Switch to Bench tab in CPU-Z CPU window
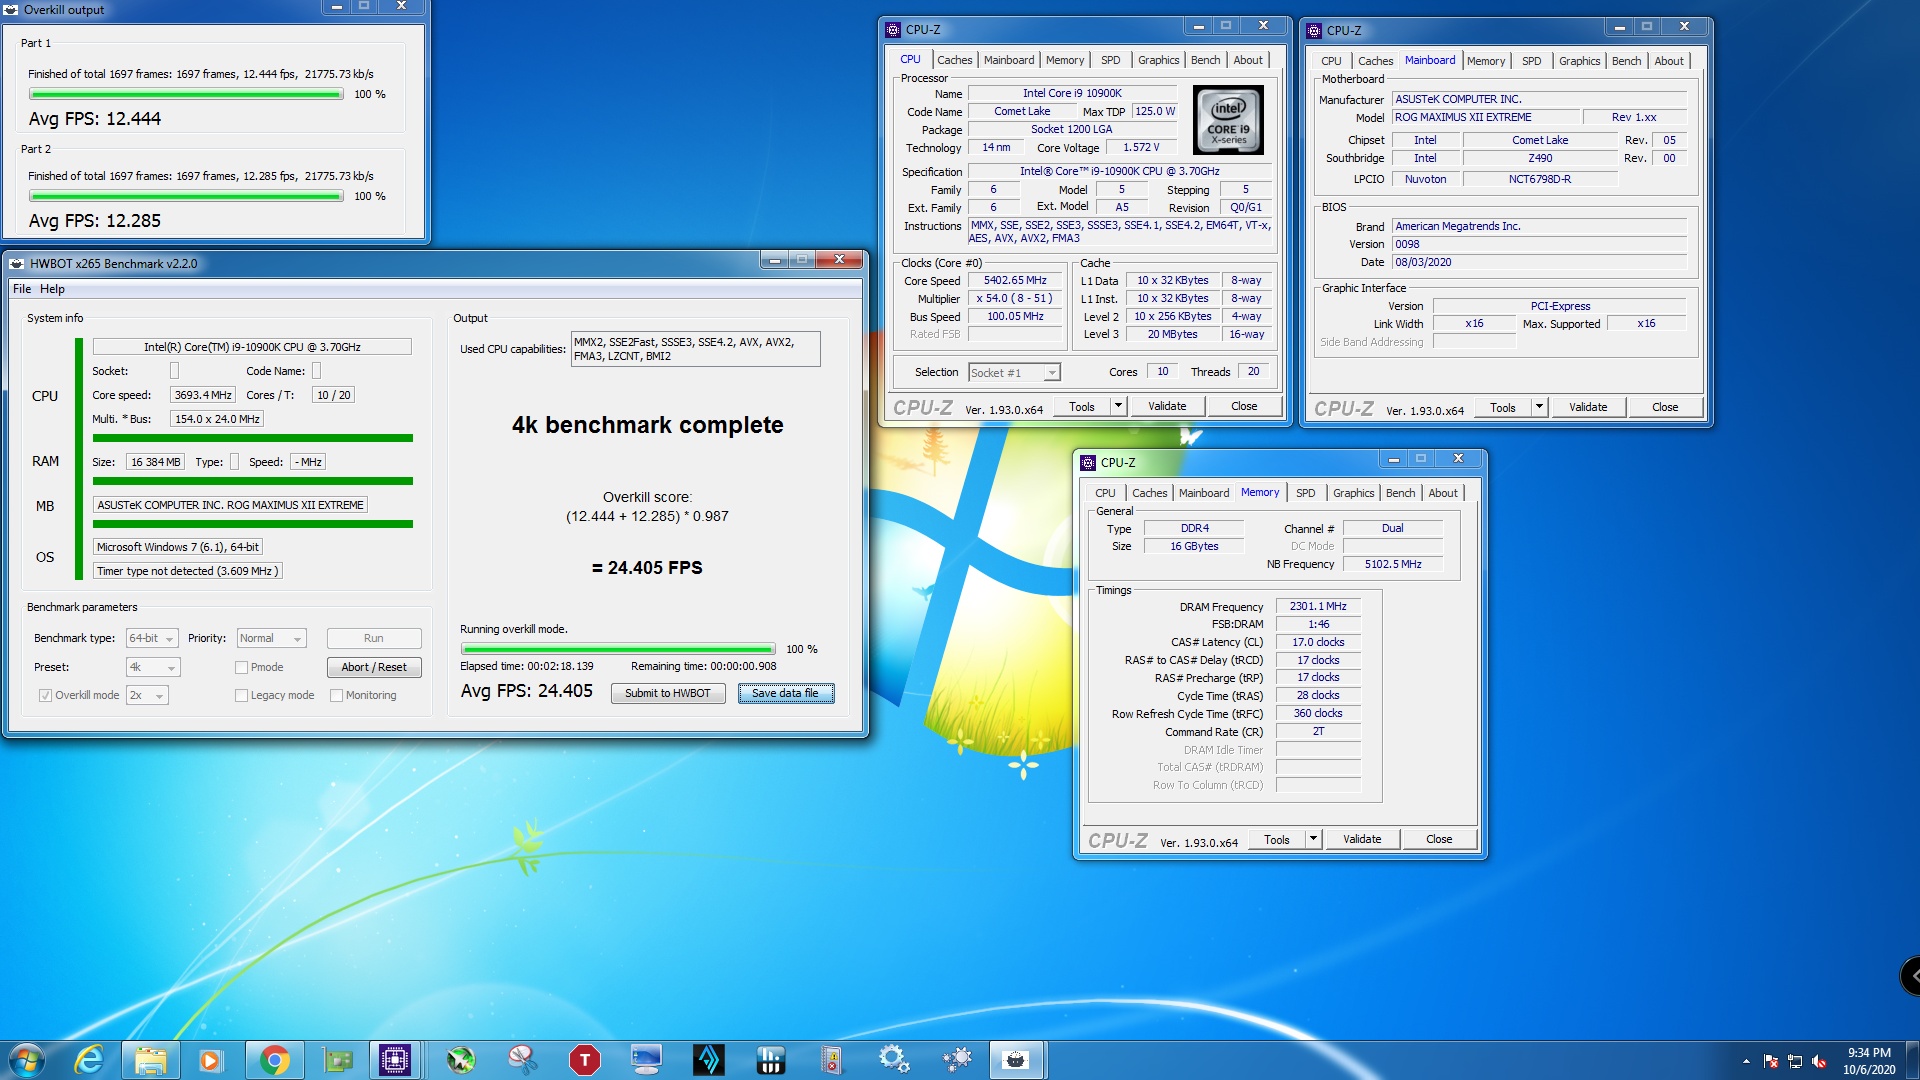 pos(1205,60)
